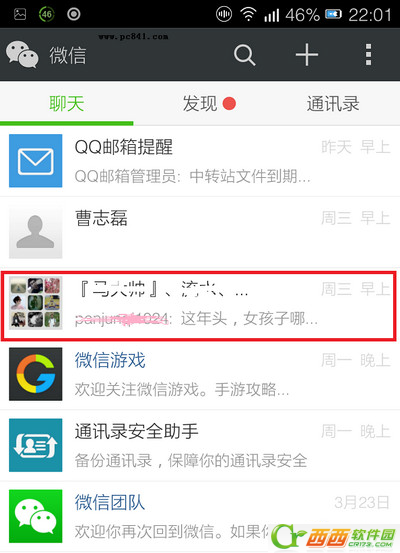Open the QQ邮箱提醒 conversation
This screenshot has height=553, width=400.
coord(200,161)
